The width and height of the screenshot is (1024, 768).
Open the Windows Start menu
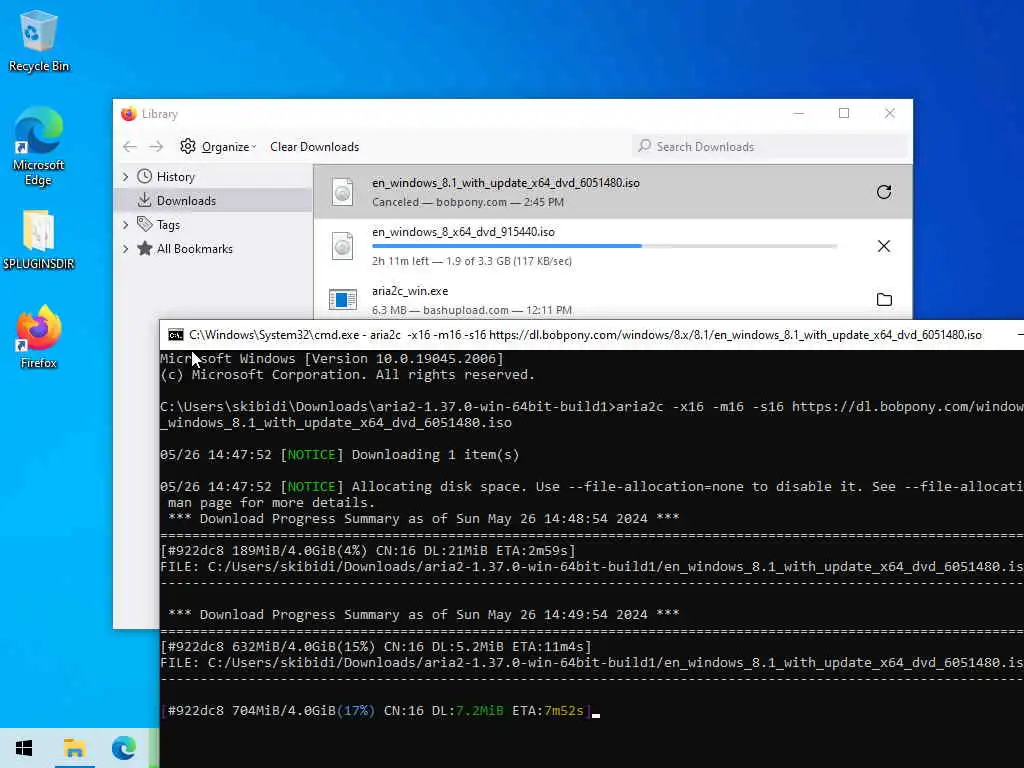click(24, 748)
